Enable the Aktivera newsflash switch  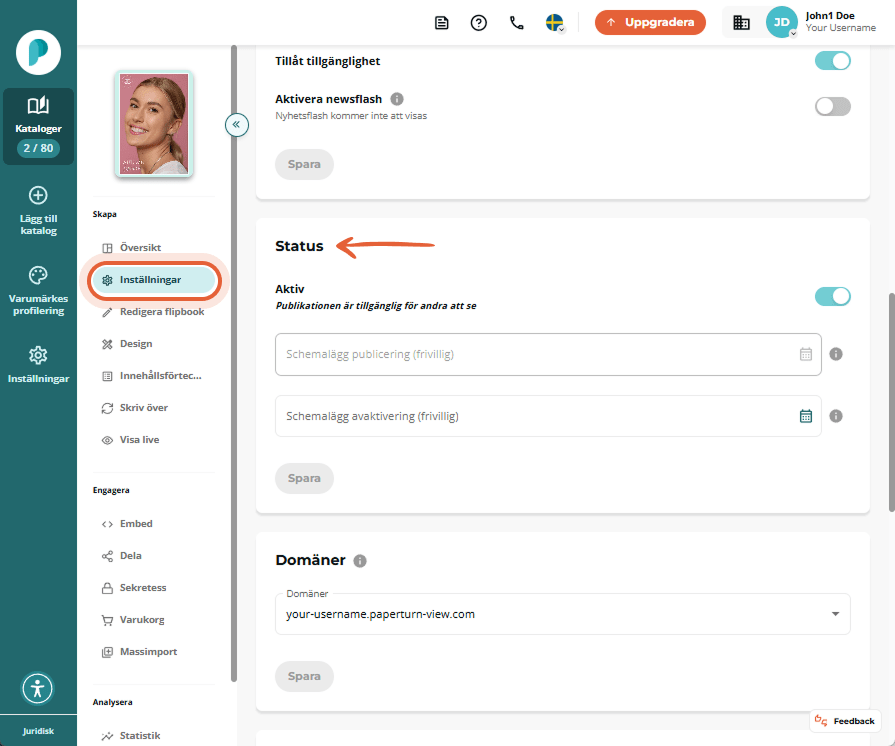click(832, 106)
